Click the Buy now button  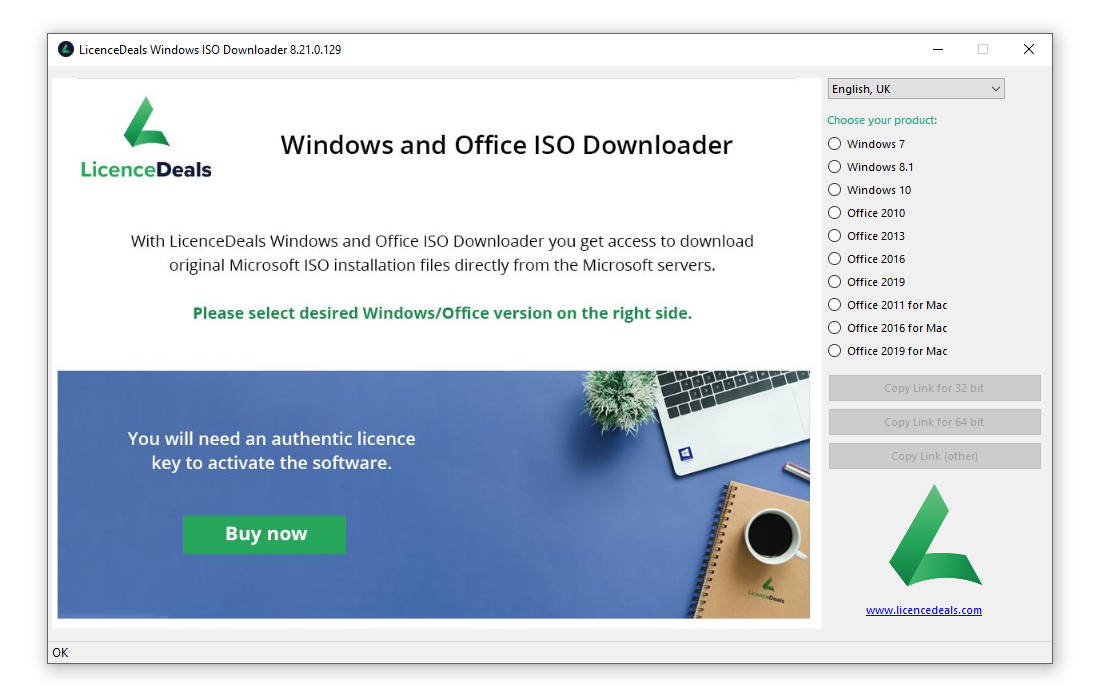pyautogui.click(x=264, y=534)
